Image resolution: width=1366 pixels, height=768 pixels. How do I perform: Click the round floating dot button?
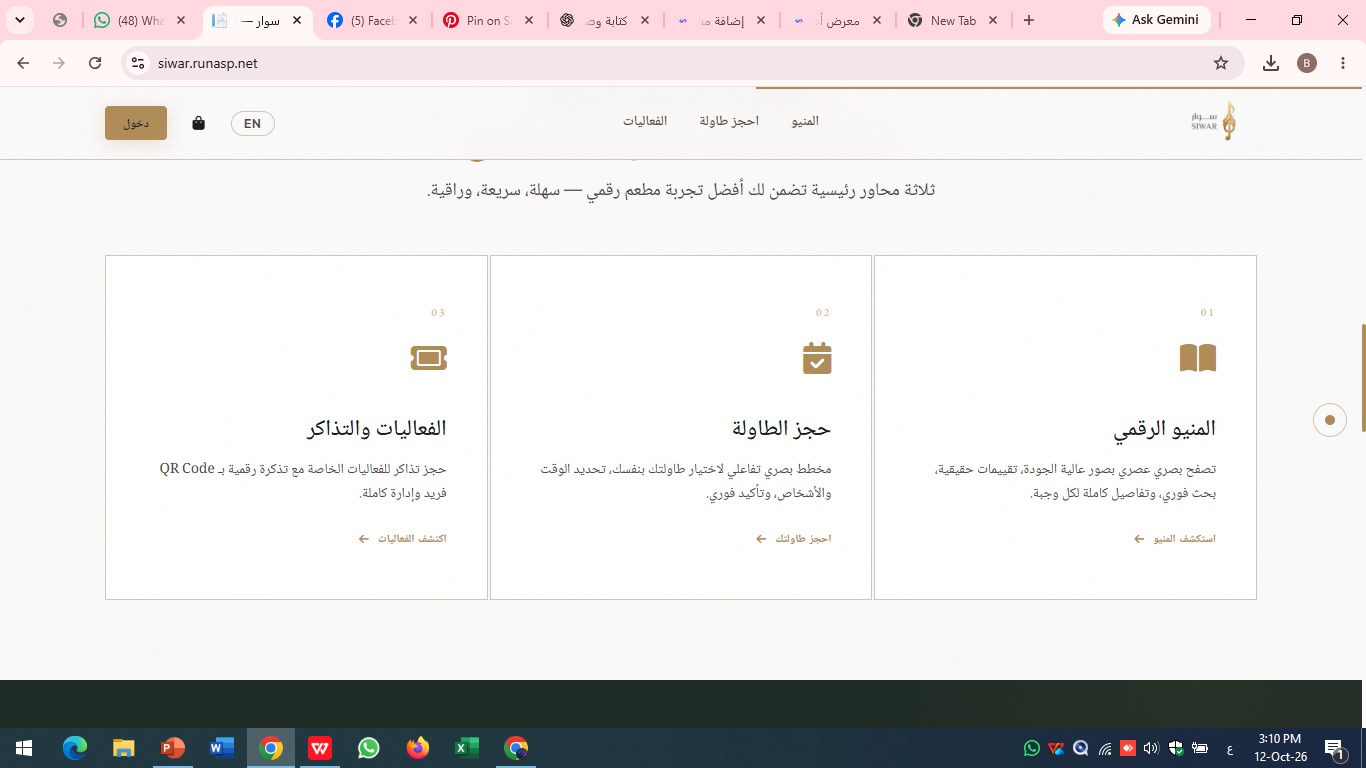1330,420
